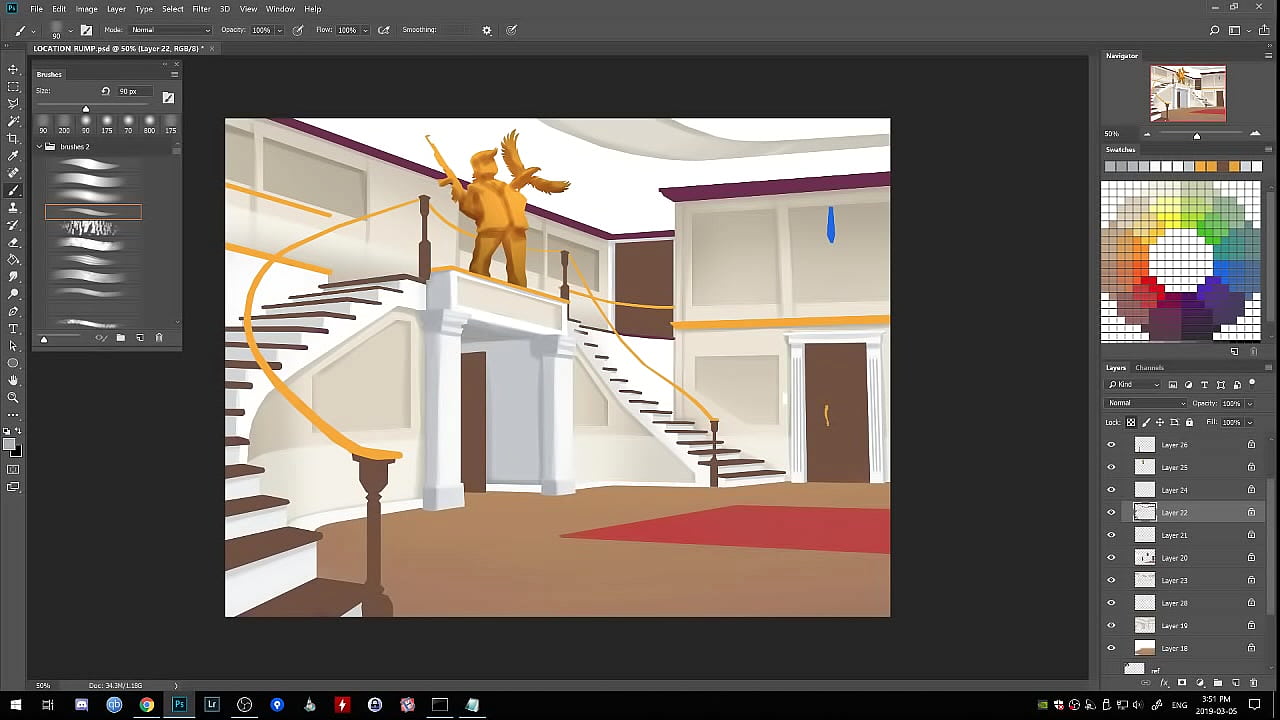Toggle visibility of Layer 20
Image resolution: width=1280 pixels, height=720 pixels.
(x=1111, y=558)
